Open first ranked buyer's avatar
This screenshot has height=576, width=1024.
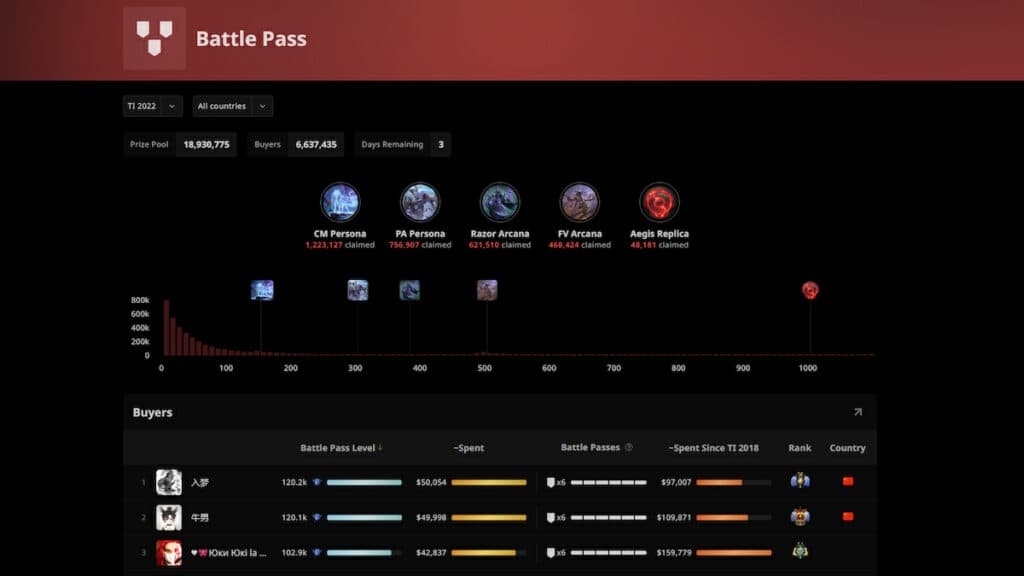point(169,482)
